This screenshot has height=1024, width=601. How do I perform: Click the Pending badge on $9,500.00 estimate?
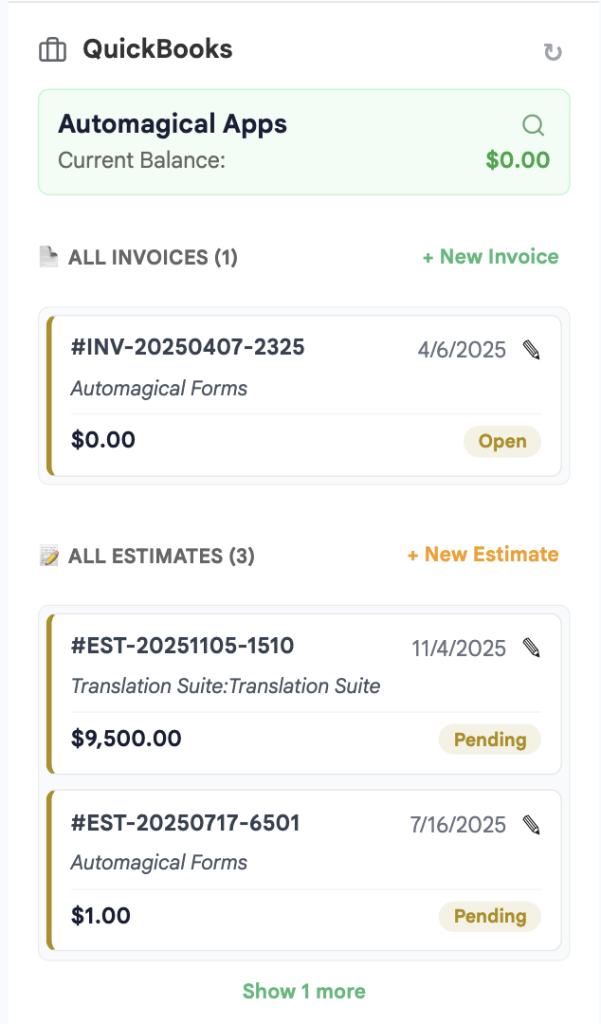490,740
